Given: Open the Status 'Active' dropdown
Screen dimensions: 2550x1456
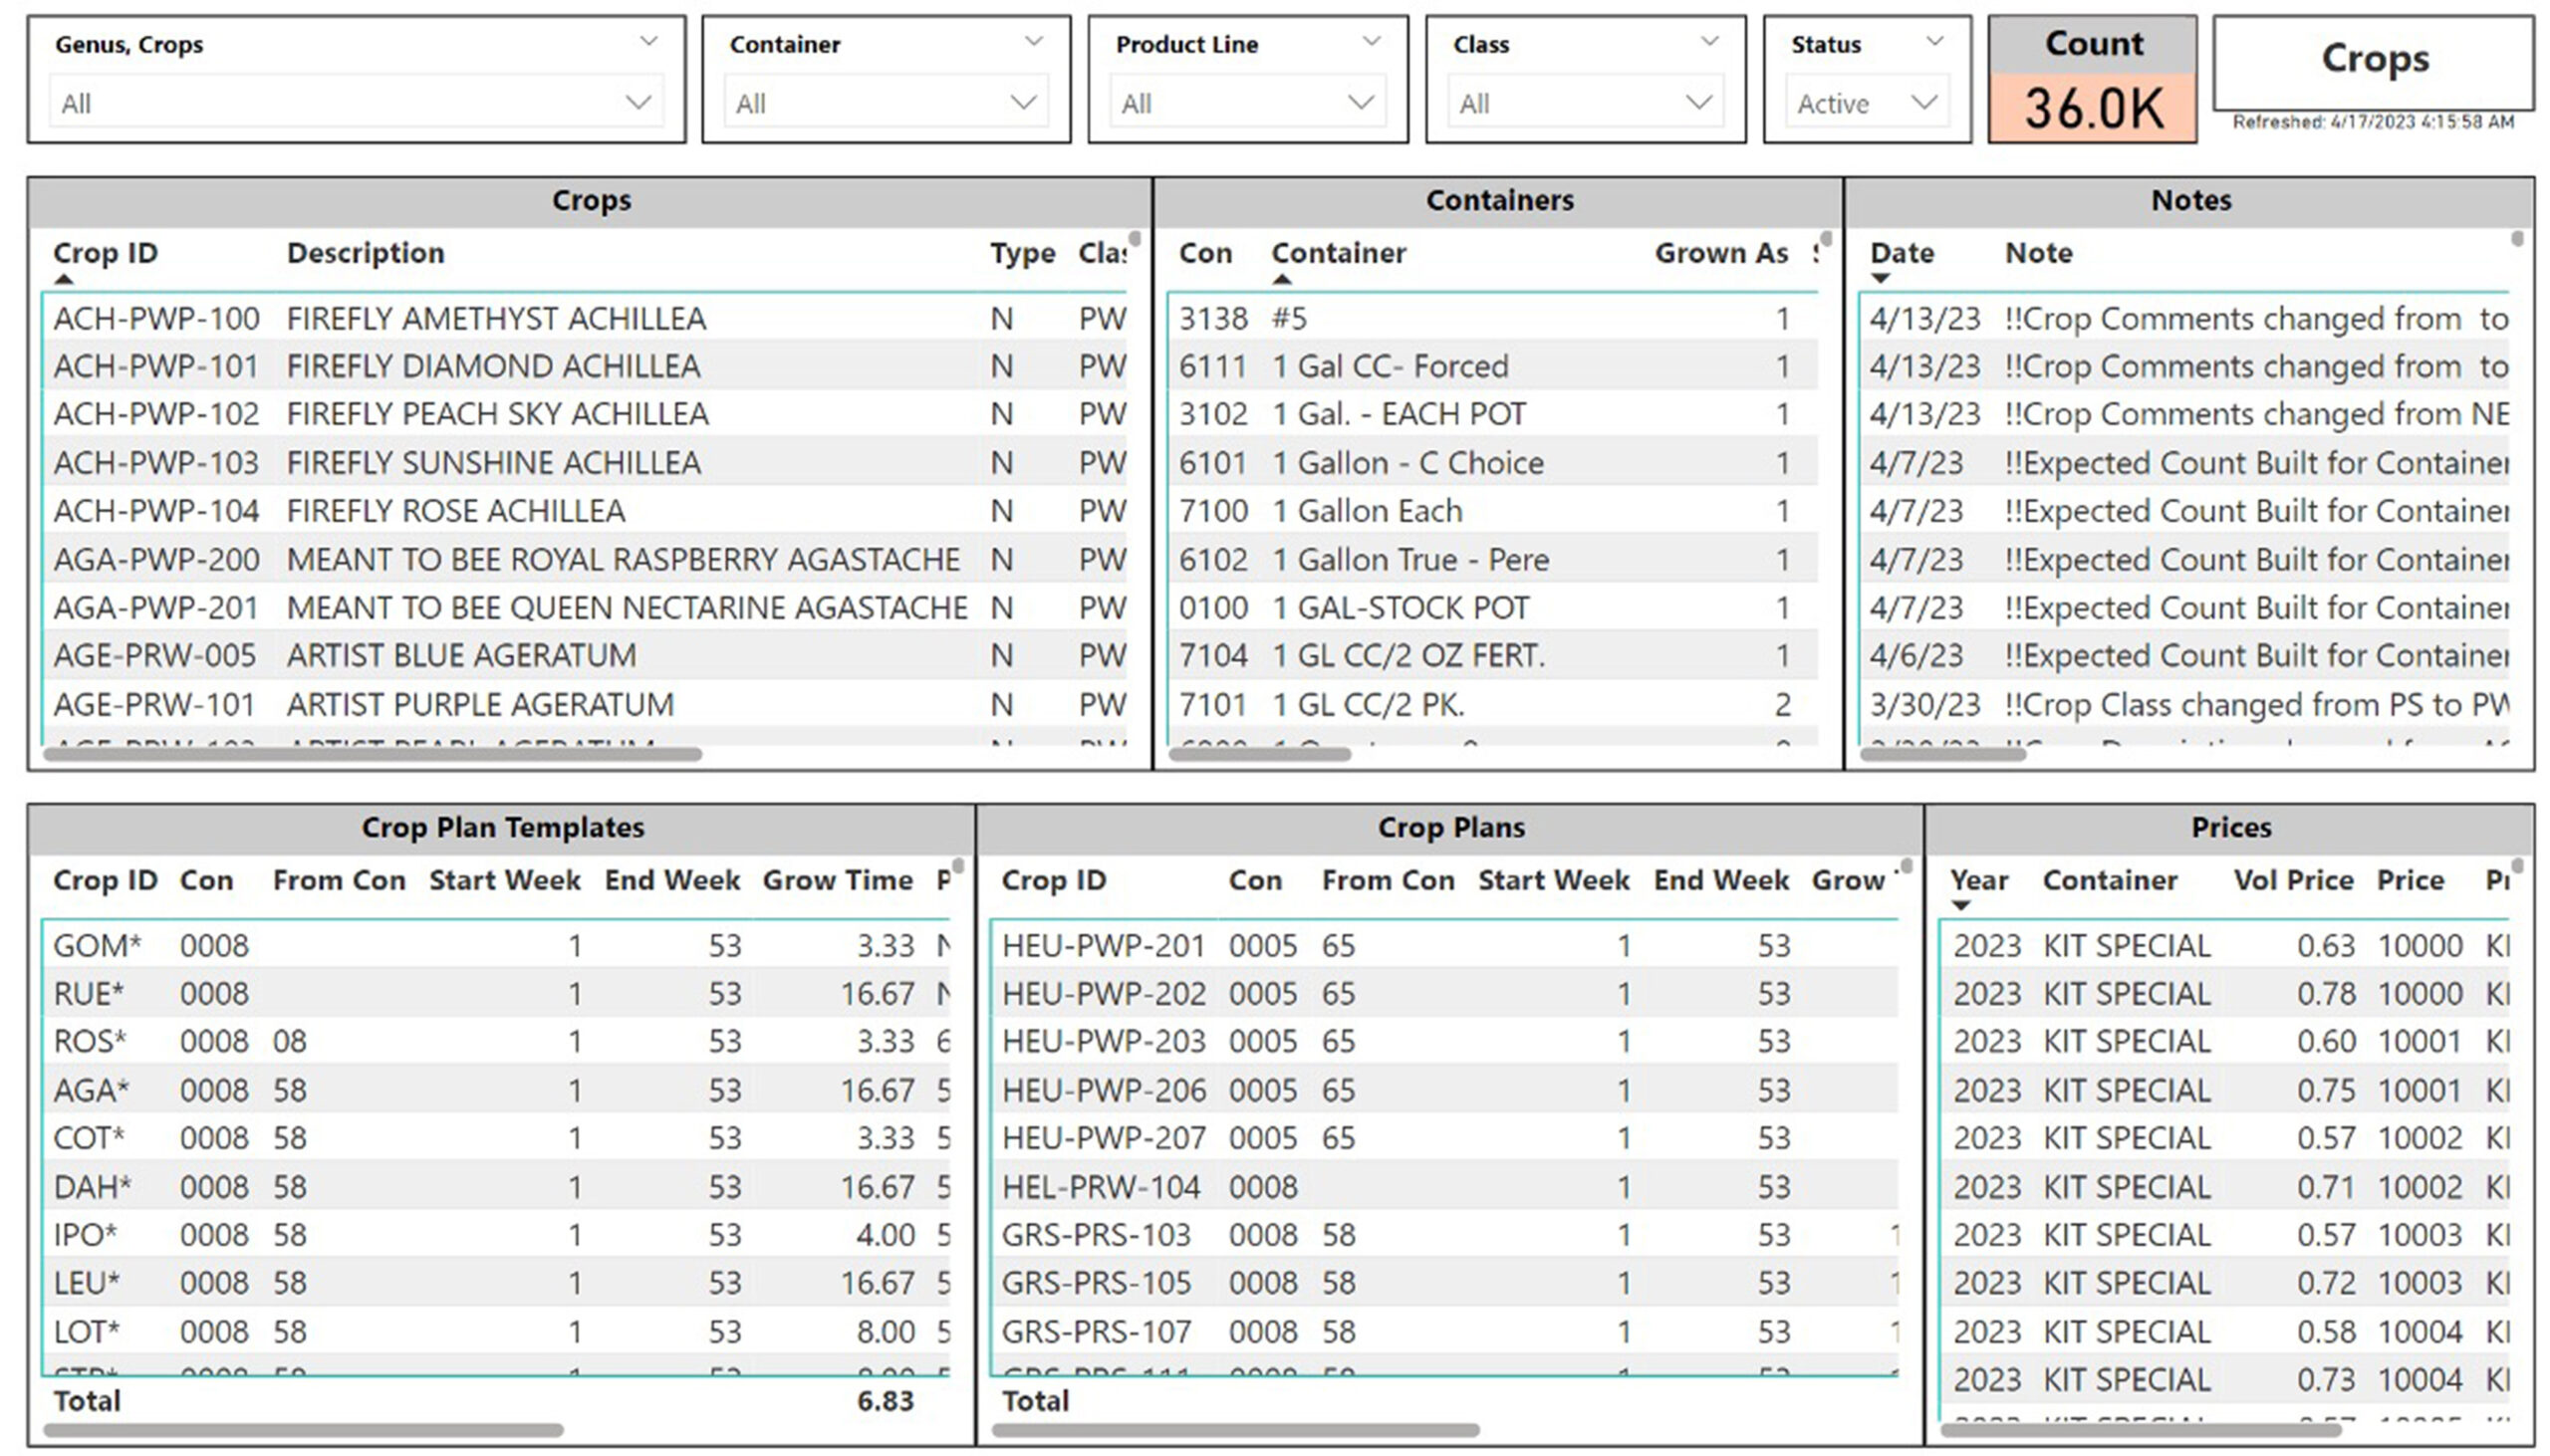Looking at the screenshot, I should coord(1866,103).
